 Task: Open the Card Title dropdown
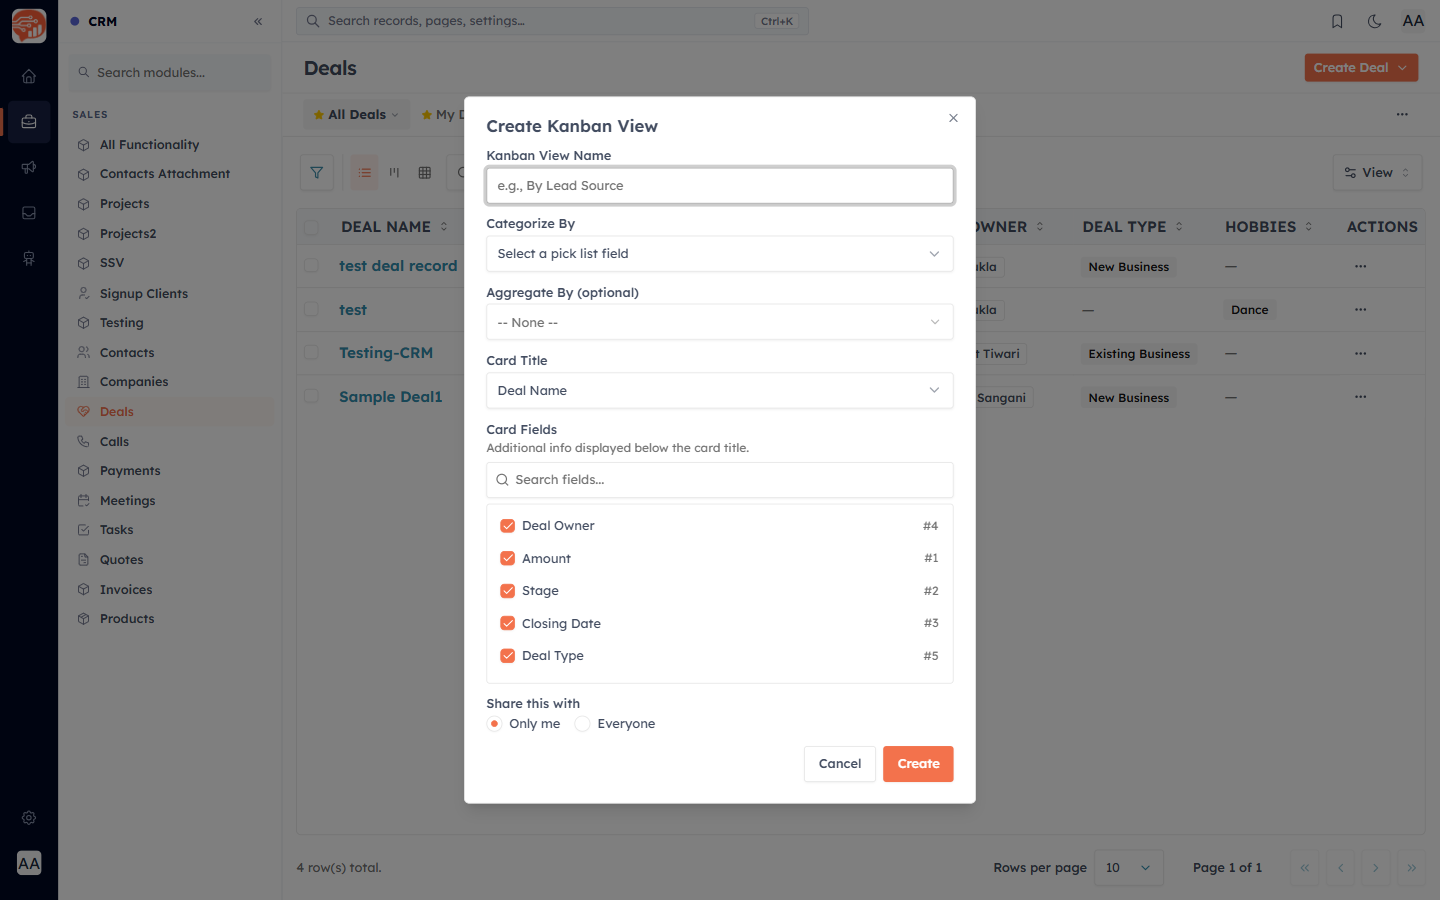click(x=720, y=391)
